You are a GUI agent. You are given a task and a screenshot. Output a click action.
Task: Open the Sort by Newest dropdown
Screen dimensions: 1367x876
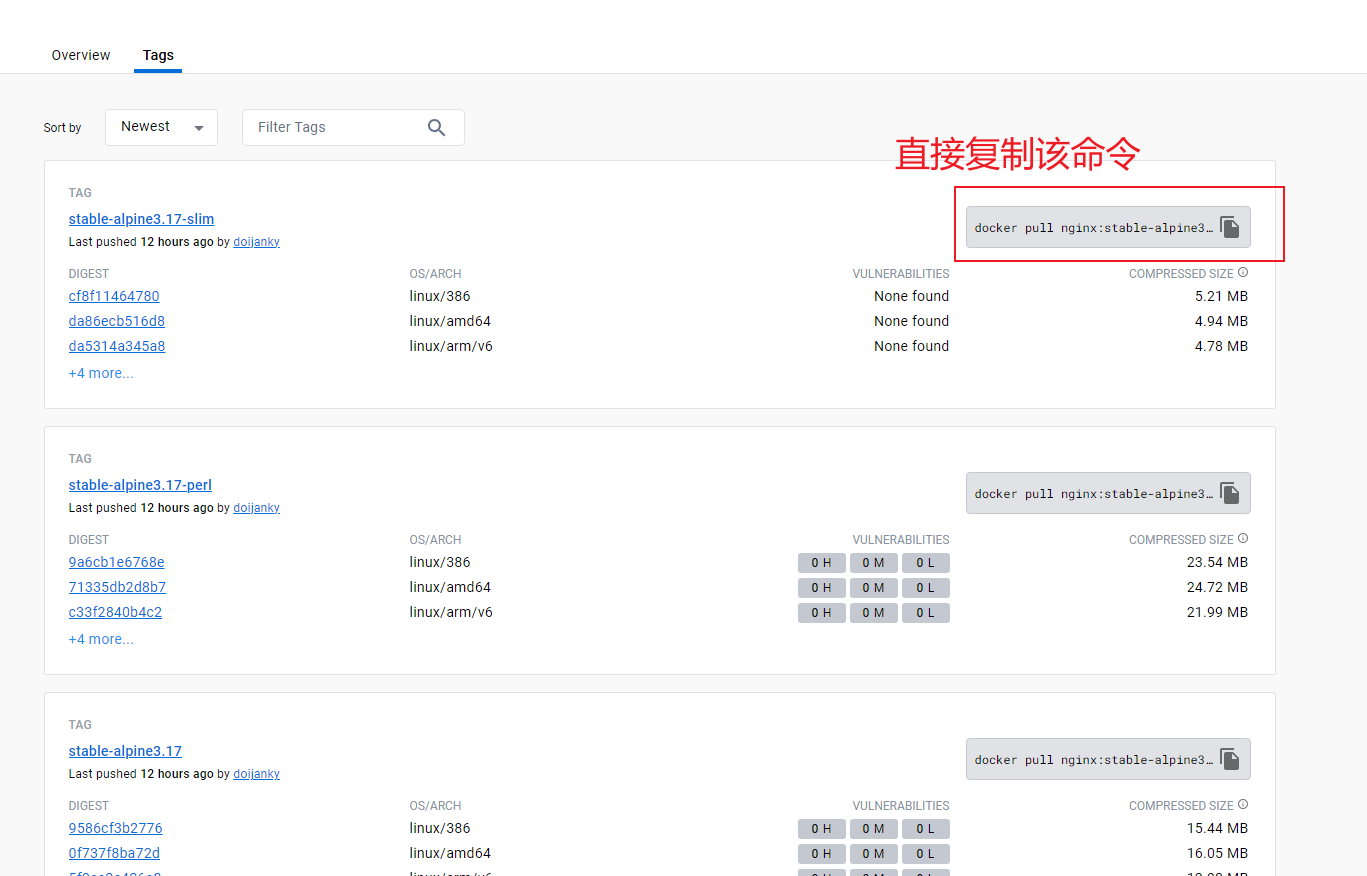point(161,127)
